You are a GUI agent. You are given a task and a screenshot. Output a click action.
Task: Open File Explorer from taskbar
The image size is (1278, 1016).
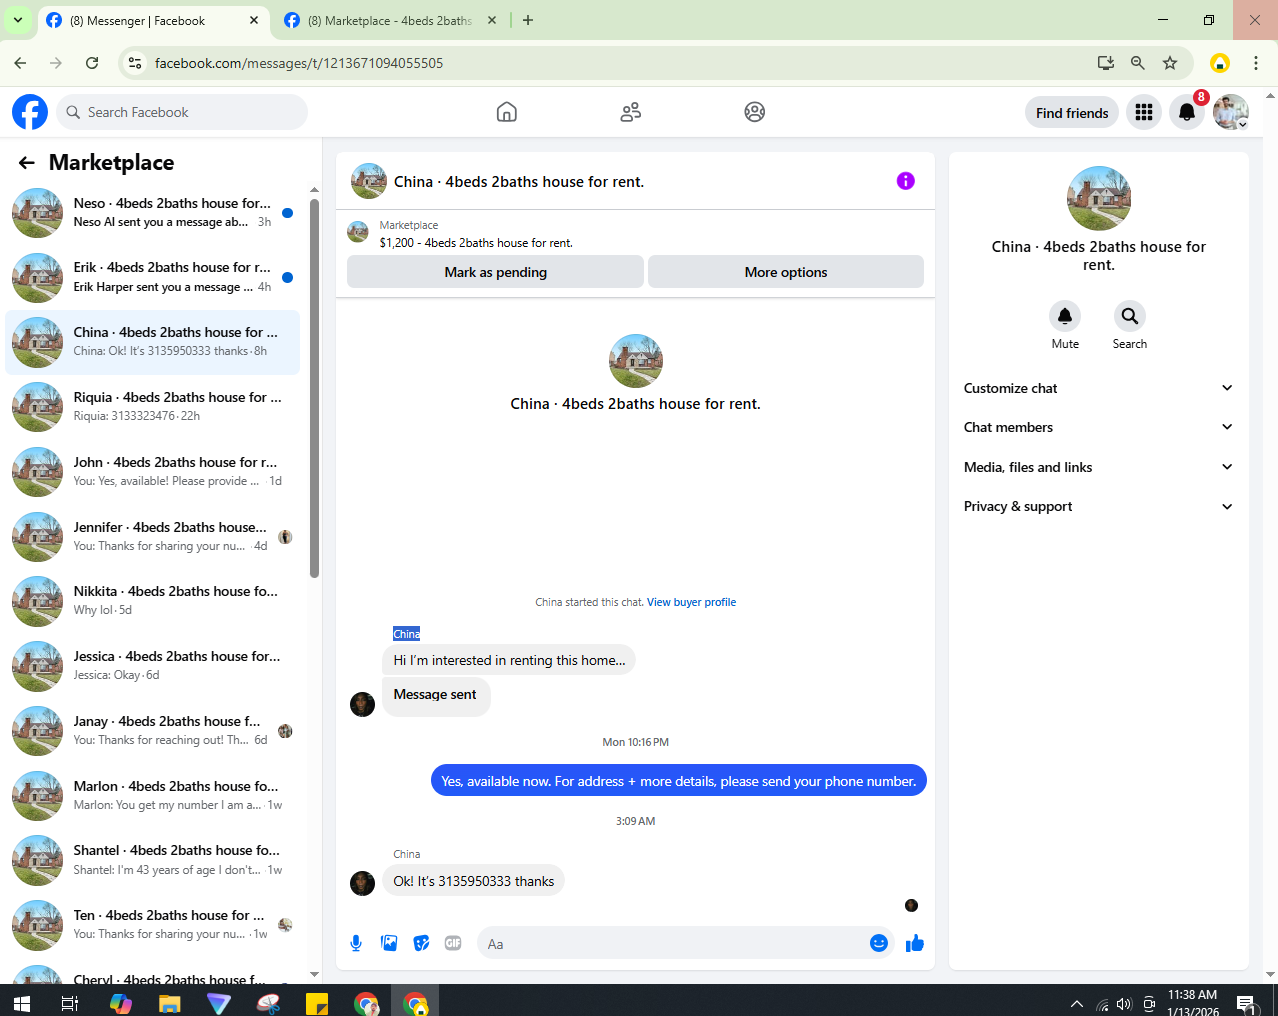[x=169, y=1003]
